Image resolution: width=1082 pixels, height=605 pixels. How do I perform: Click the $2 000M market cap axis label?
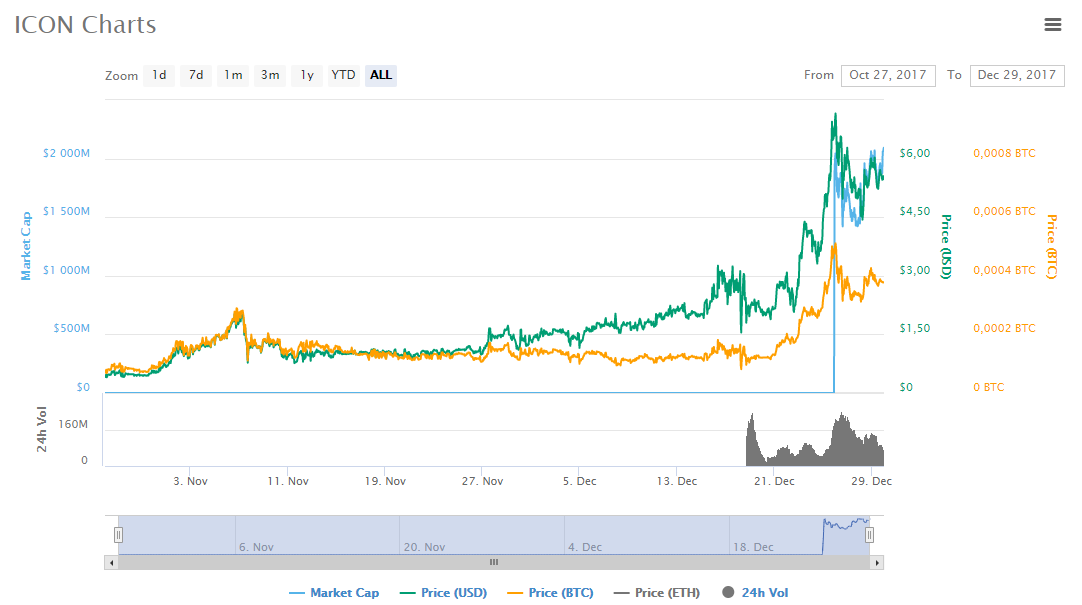click(66, 153)
